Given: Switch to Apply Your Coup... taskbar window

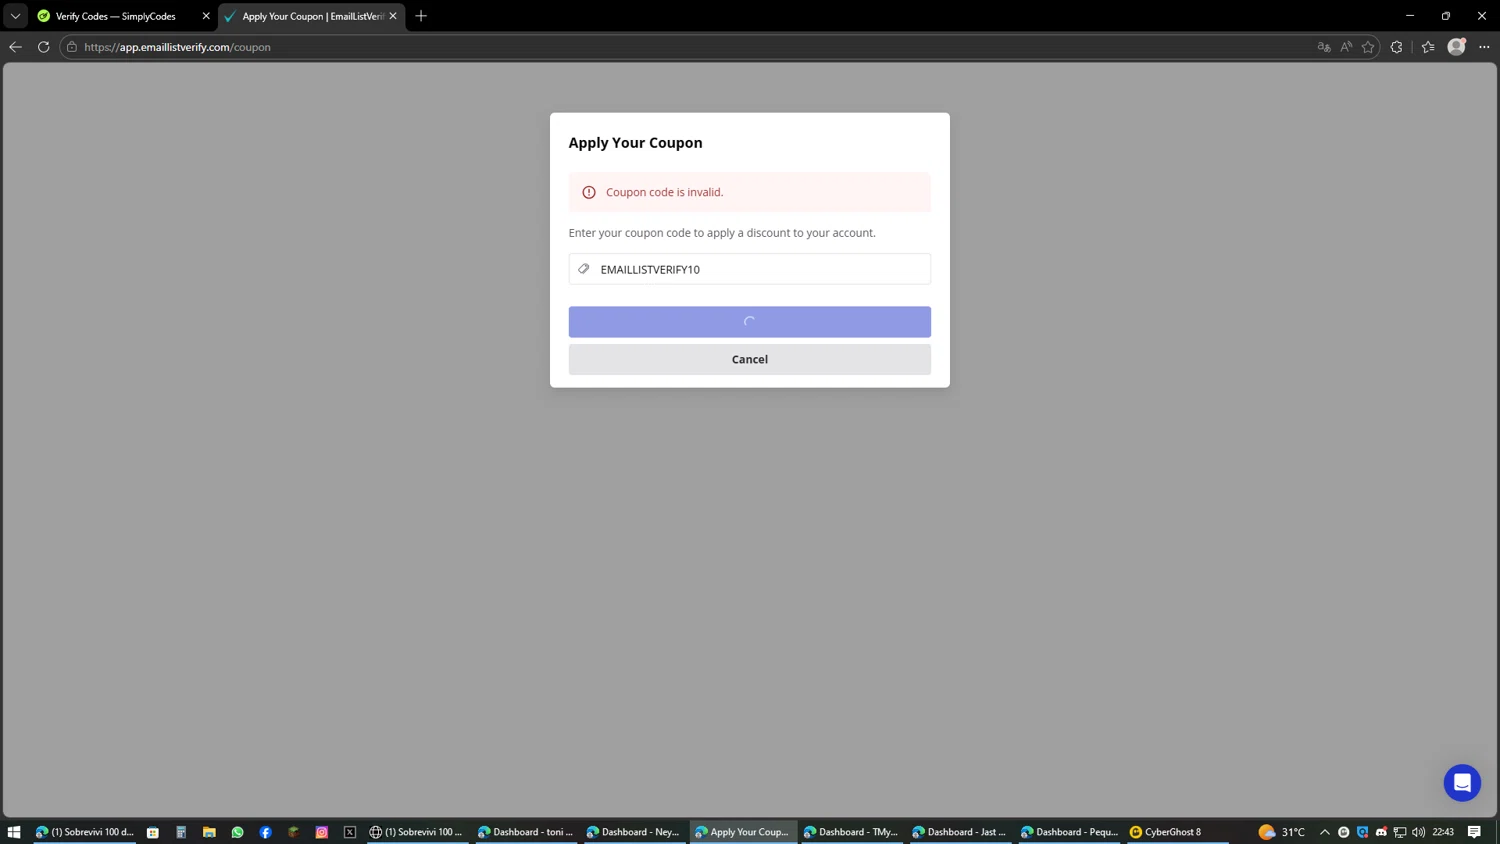Looking at the screenshot, I should tap(743, 832).
